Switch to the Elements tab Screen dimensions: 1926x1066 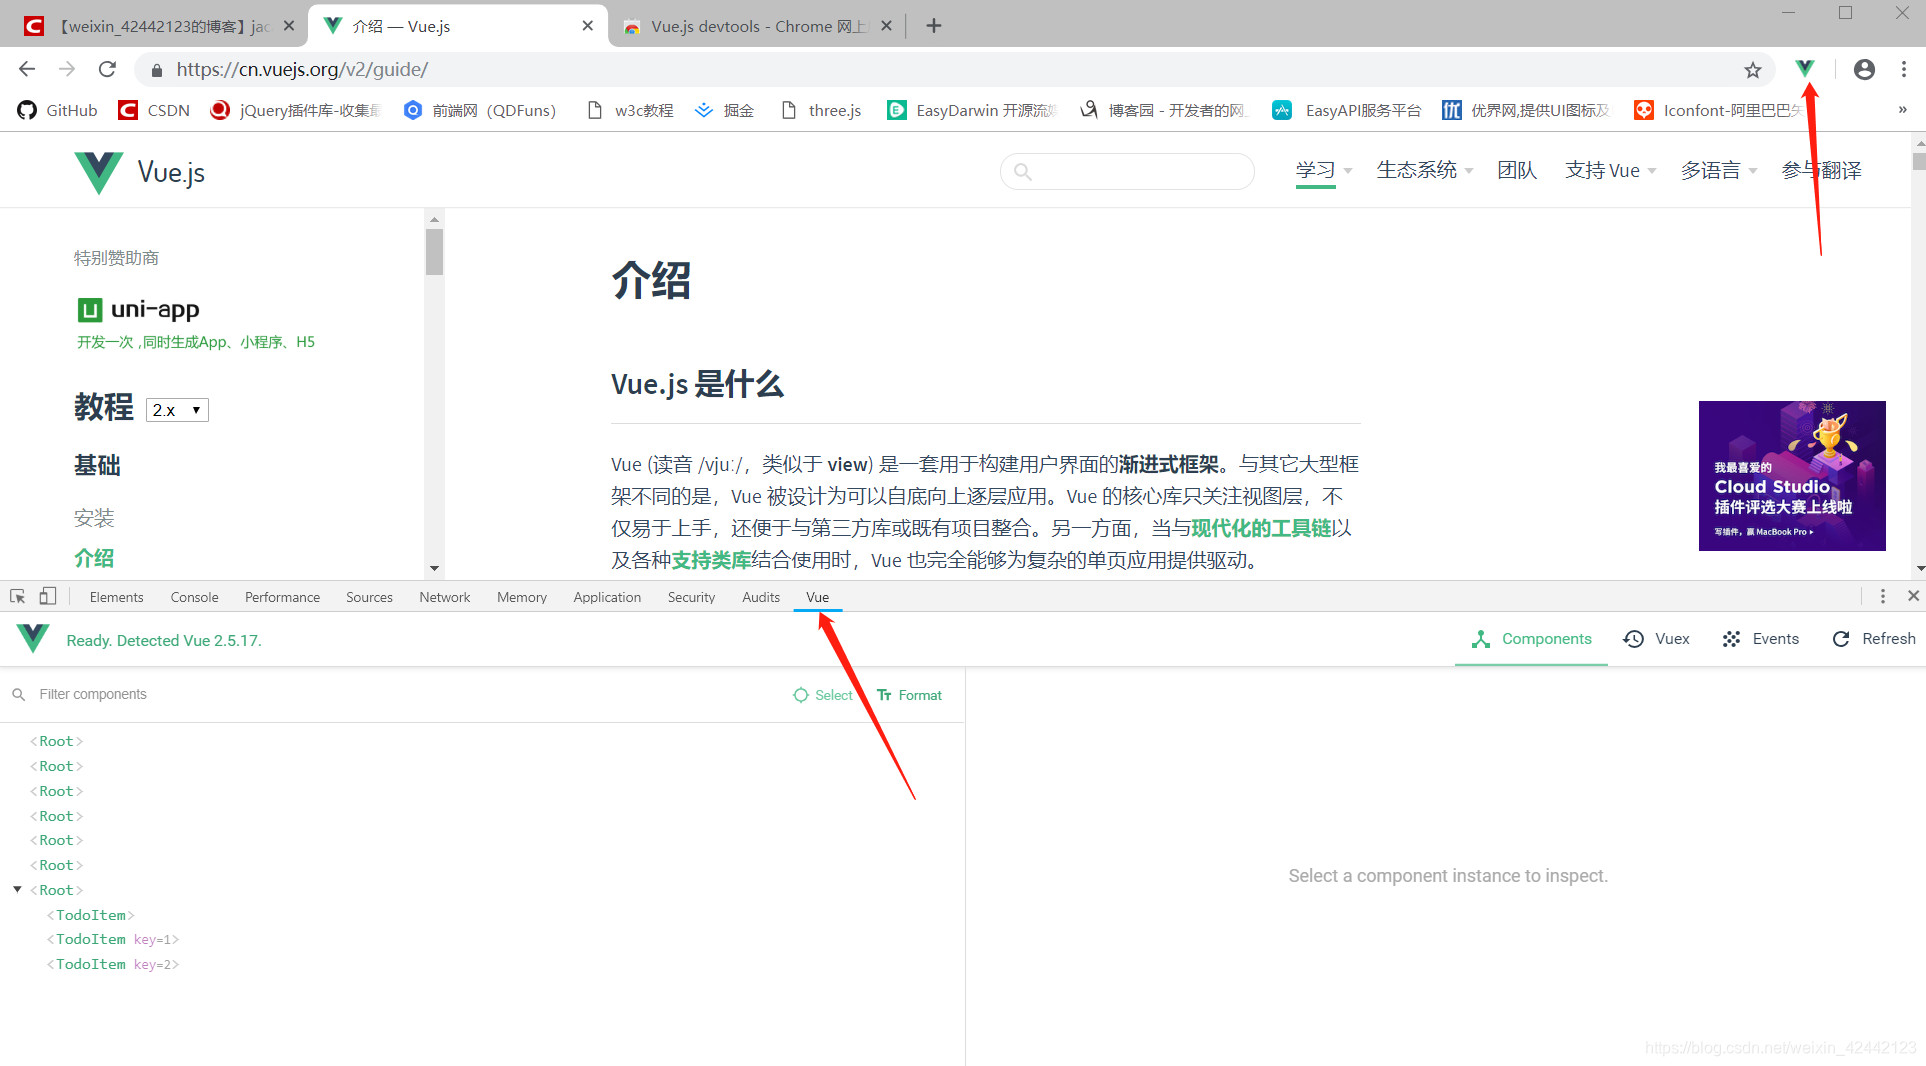click(116, 597)
